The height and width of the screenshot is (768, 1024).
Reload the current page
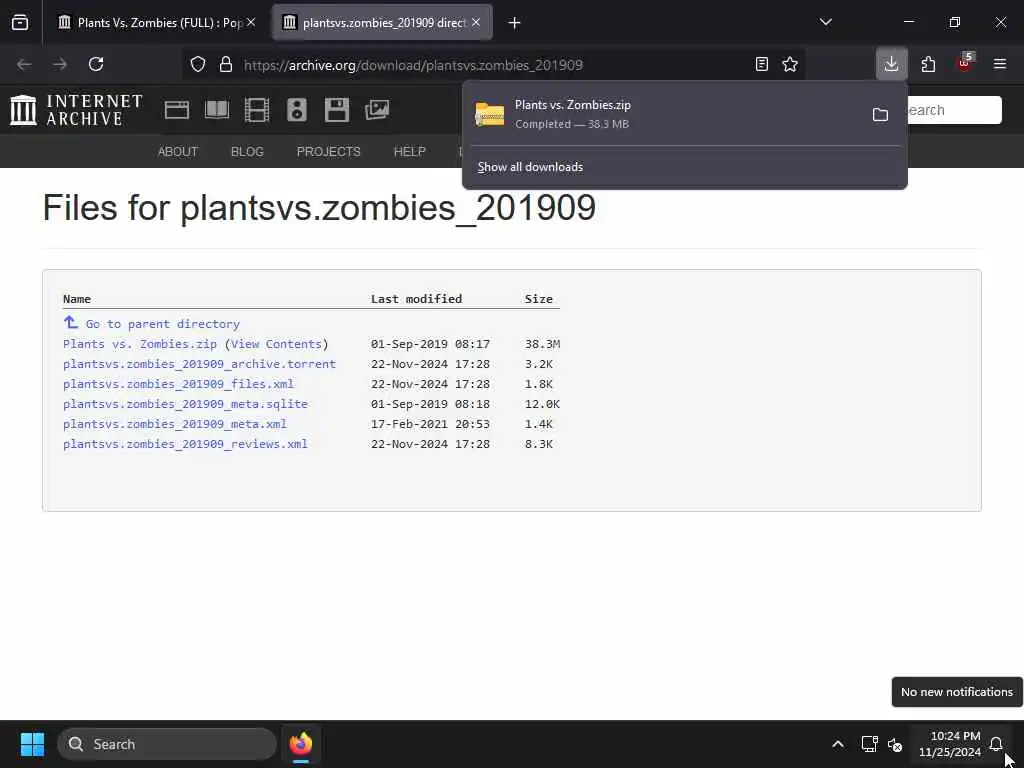[x=96, y=64]
